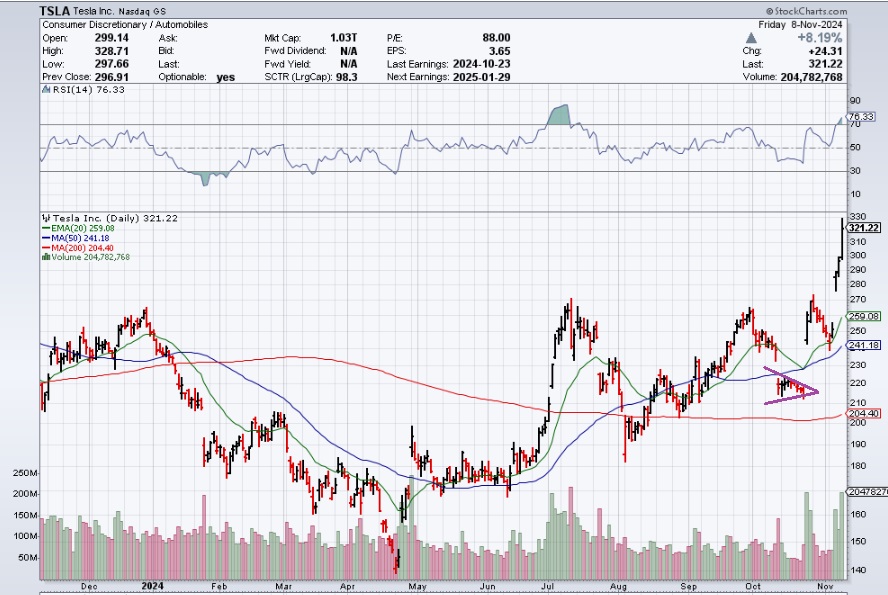Click the green Volume bars legend icon
The image size is (888, 595).
tap(44, 257)
